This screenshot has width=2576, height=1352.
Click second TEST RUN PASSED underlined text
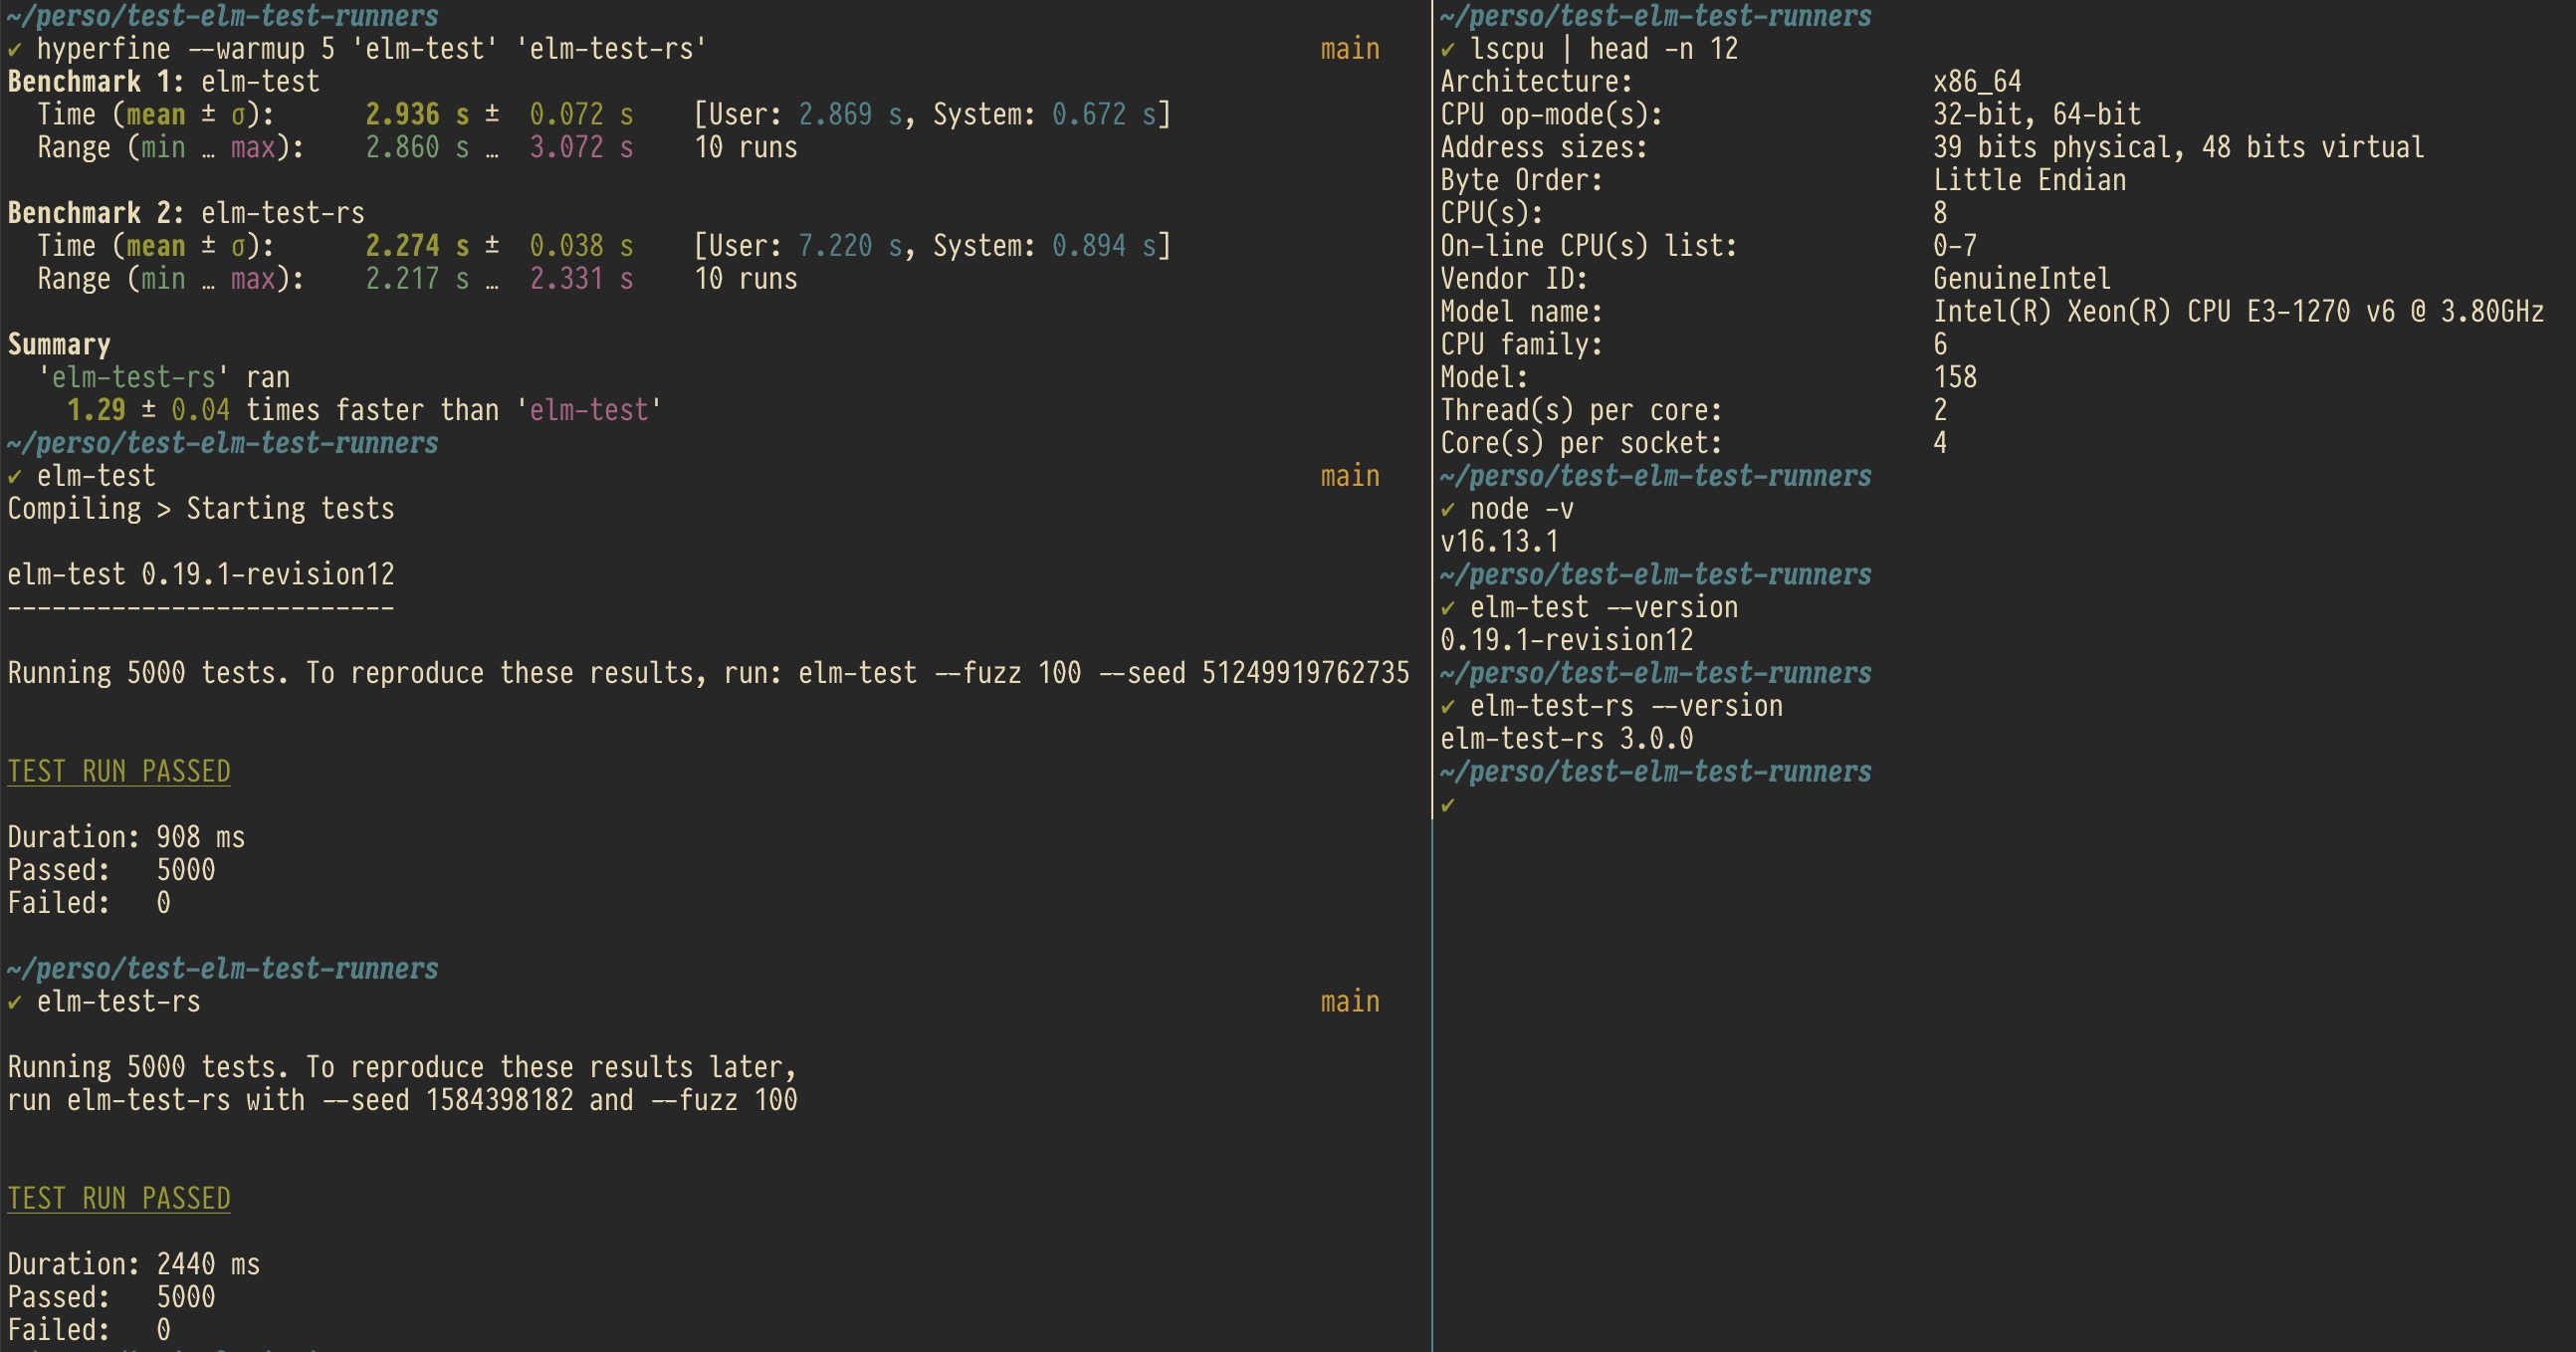[119, 1199]
